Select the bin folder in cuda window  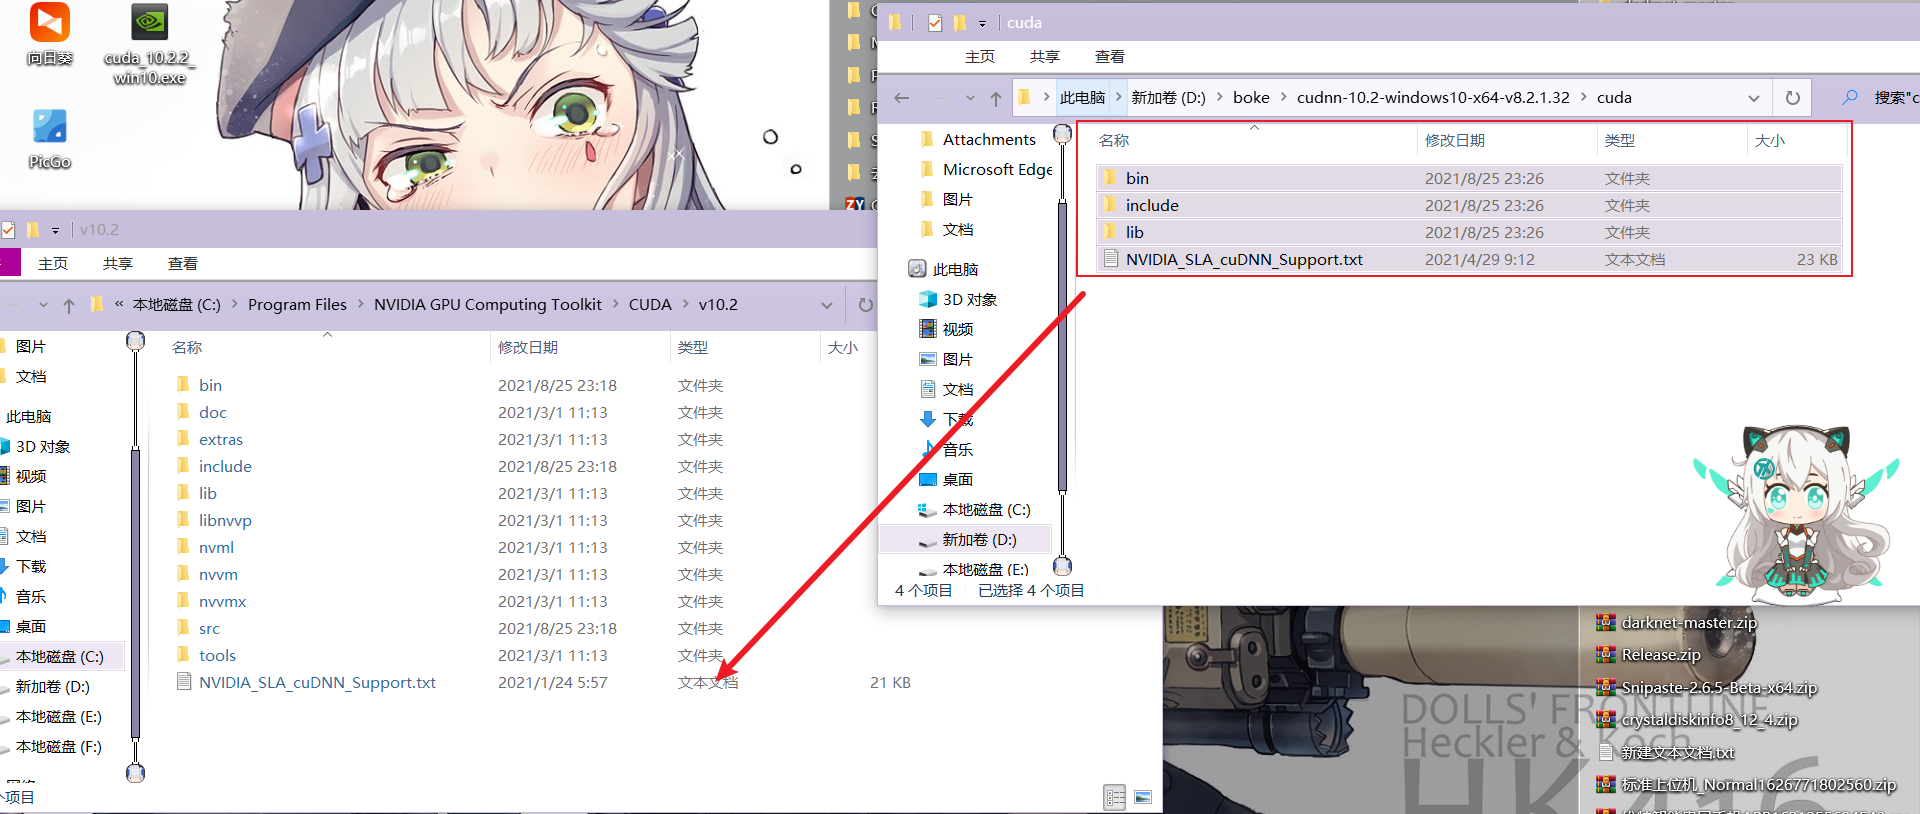[1469, 178]
